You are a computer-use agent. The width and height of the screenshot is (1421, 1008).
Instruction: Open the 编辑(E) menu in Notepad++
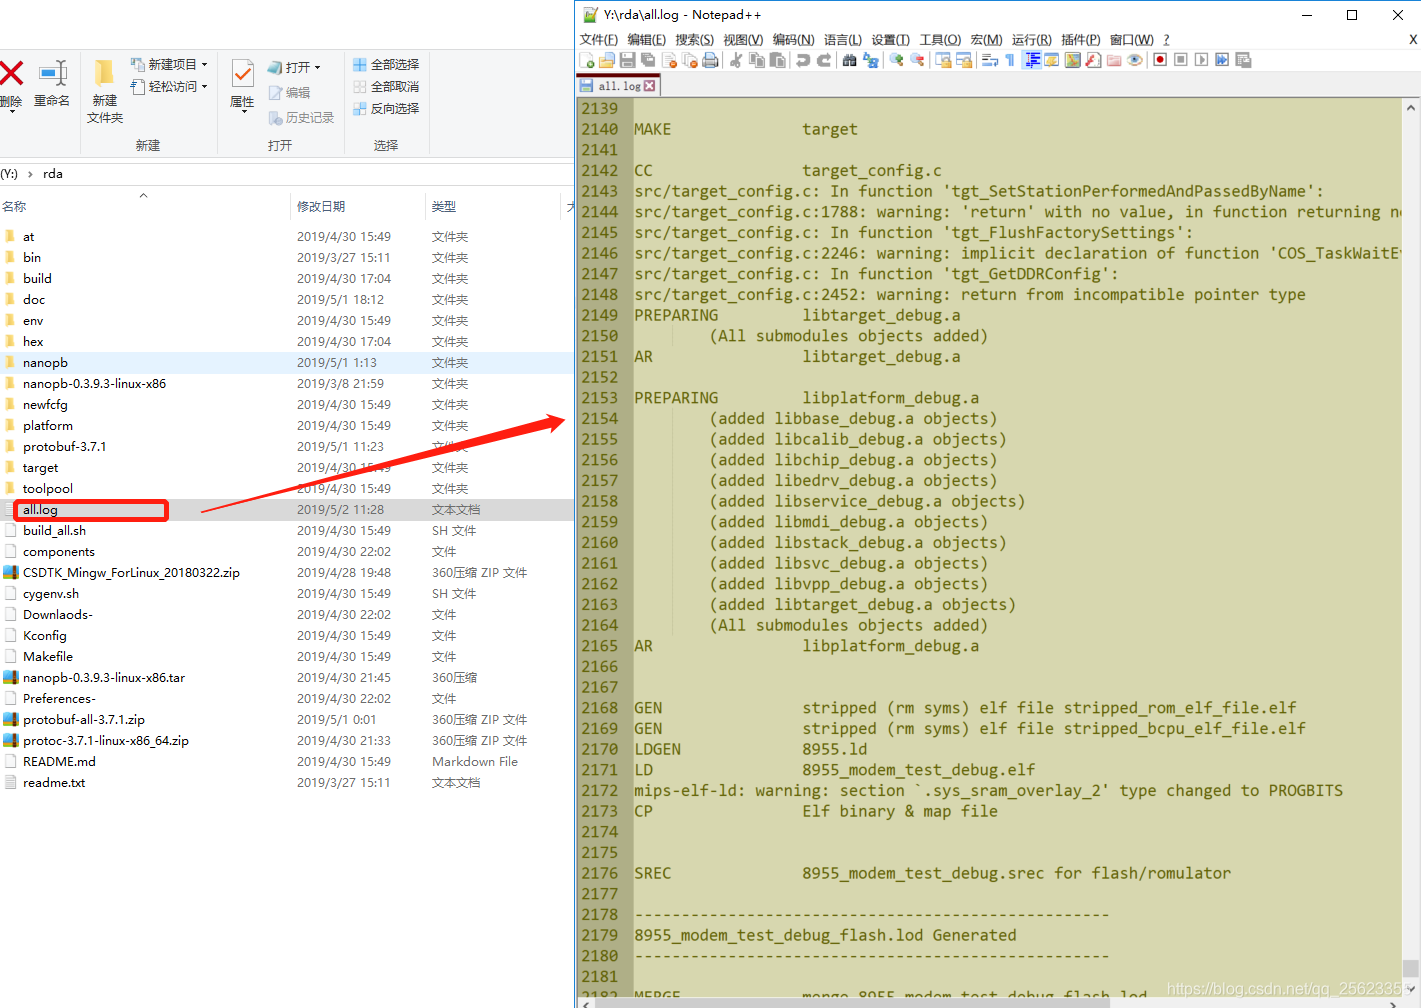click(646, 40)
